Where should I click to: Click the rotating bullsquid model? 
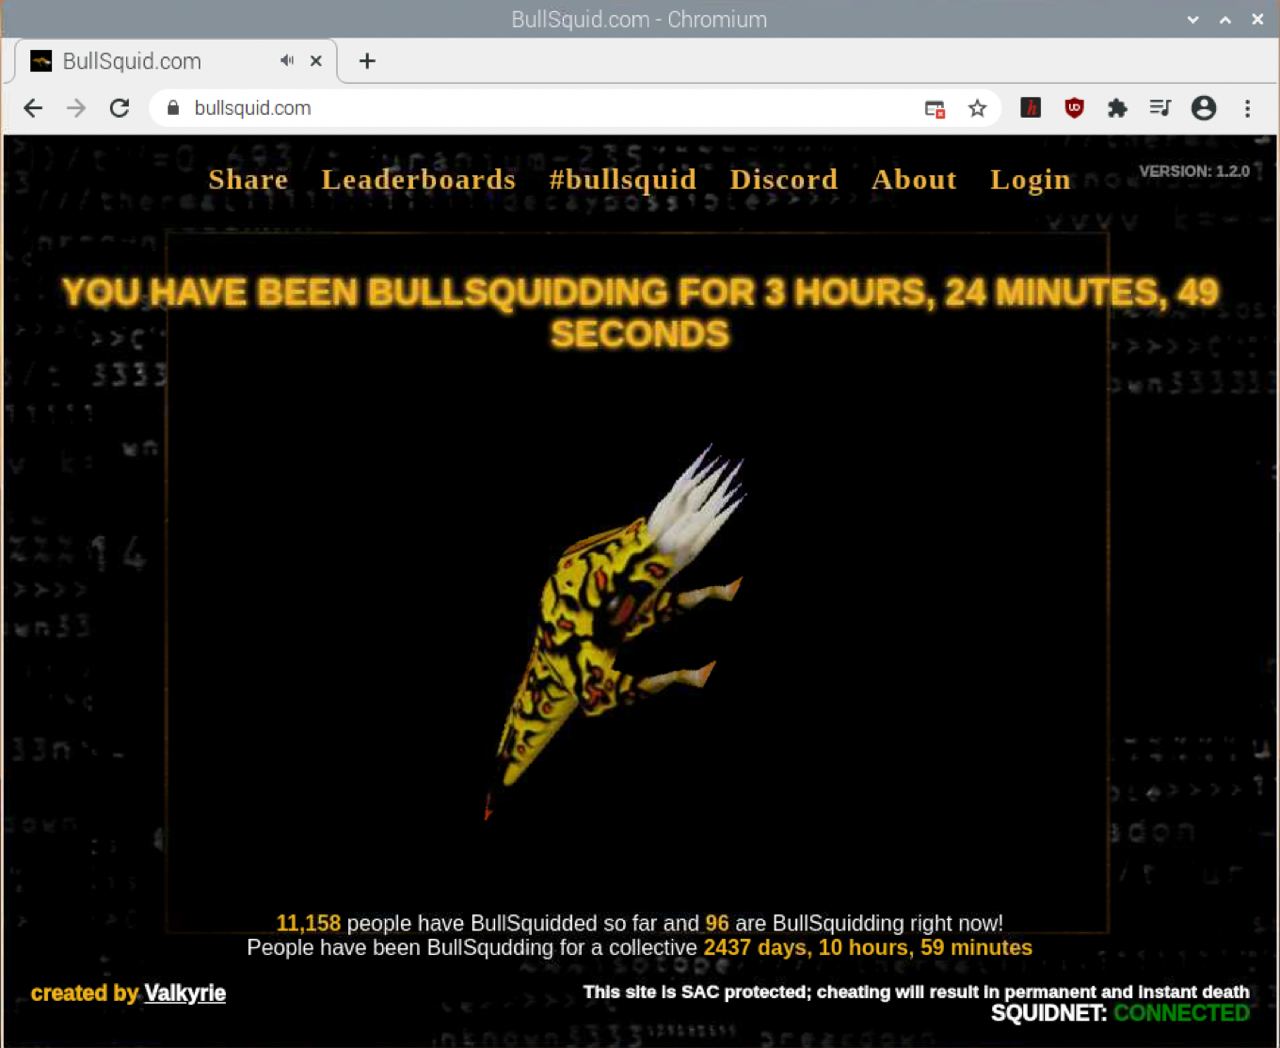(618, 633)
